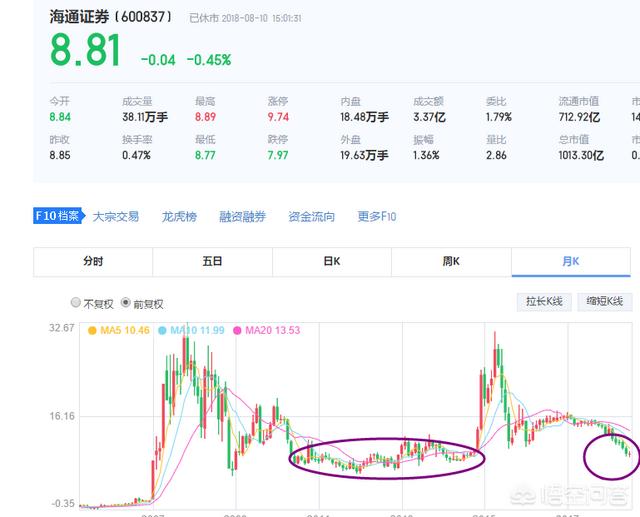
Task: Click the 16.16 y-axis label
Action: 62,416
